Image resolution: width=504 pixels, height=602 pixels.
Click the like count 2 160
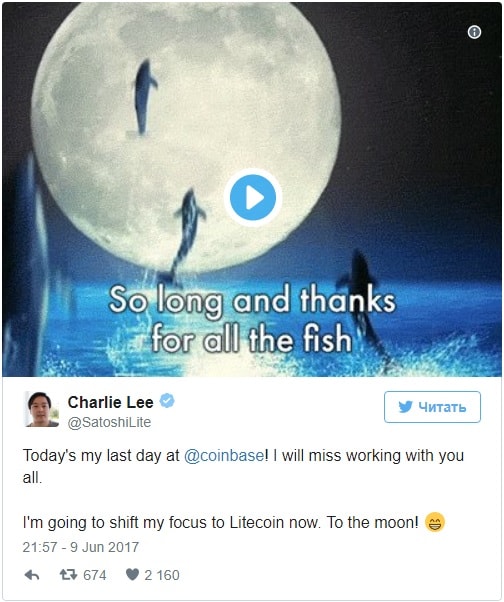tap(162, 575)
